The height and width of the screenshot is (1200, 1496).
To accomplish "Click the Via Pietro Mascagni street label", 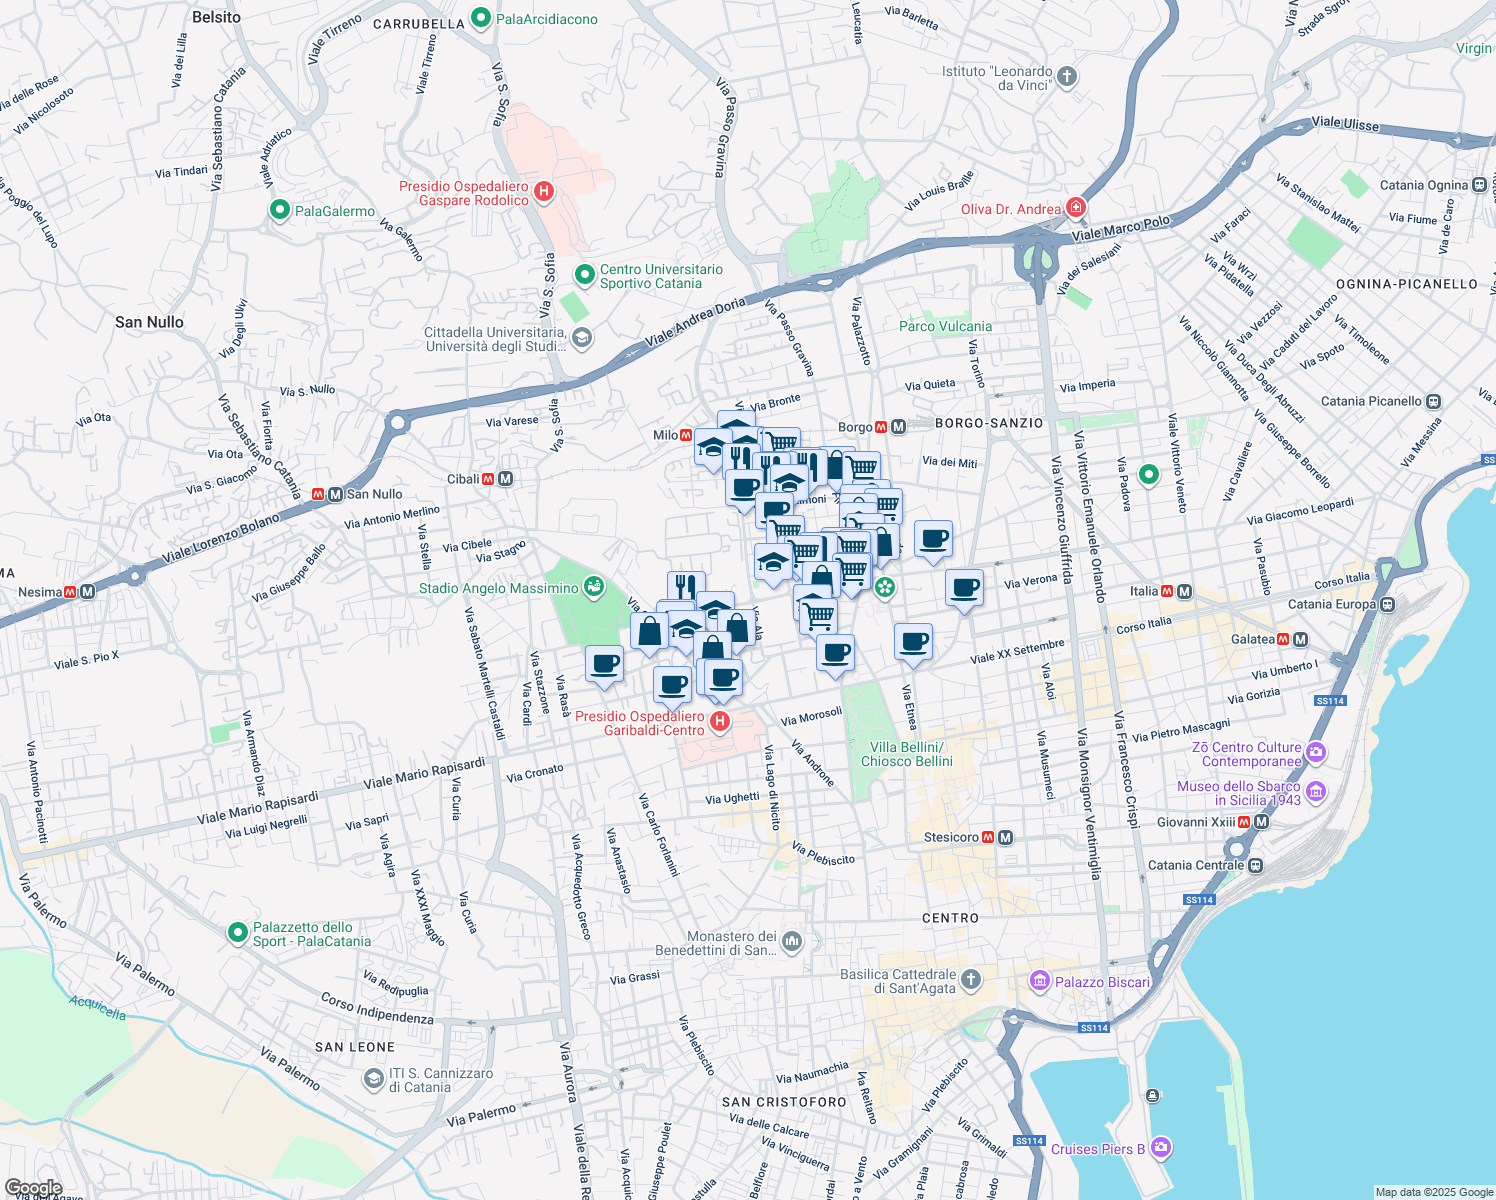I will pyautogui.click(x=1181, y=730).
